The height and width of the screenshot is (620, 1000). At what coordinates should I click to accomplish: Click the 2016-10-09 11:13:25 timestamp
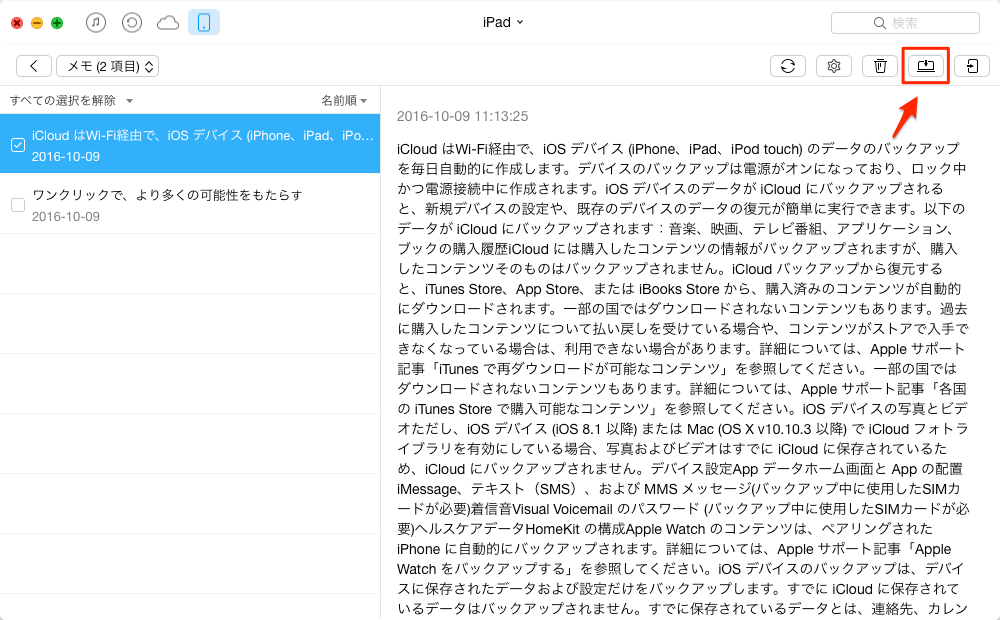[462, 116]
